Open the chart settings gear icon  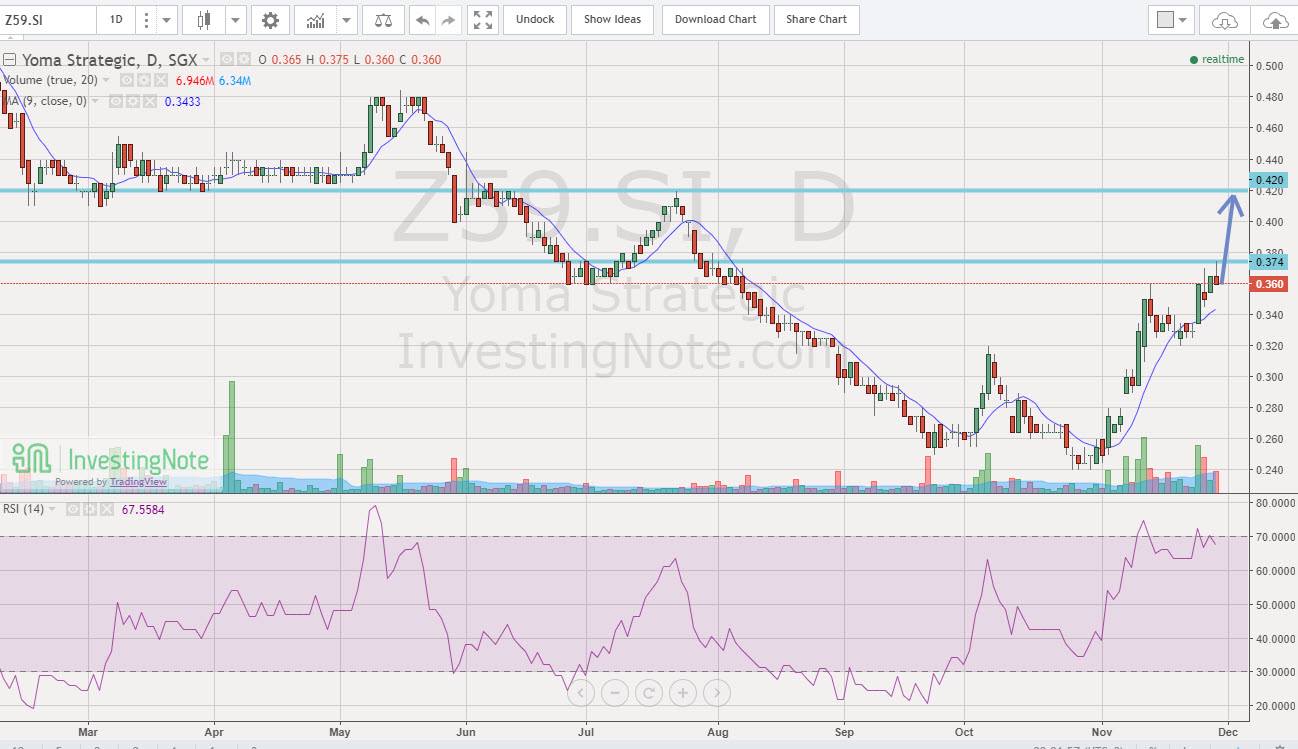pos(271,19)
